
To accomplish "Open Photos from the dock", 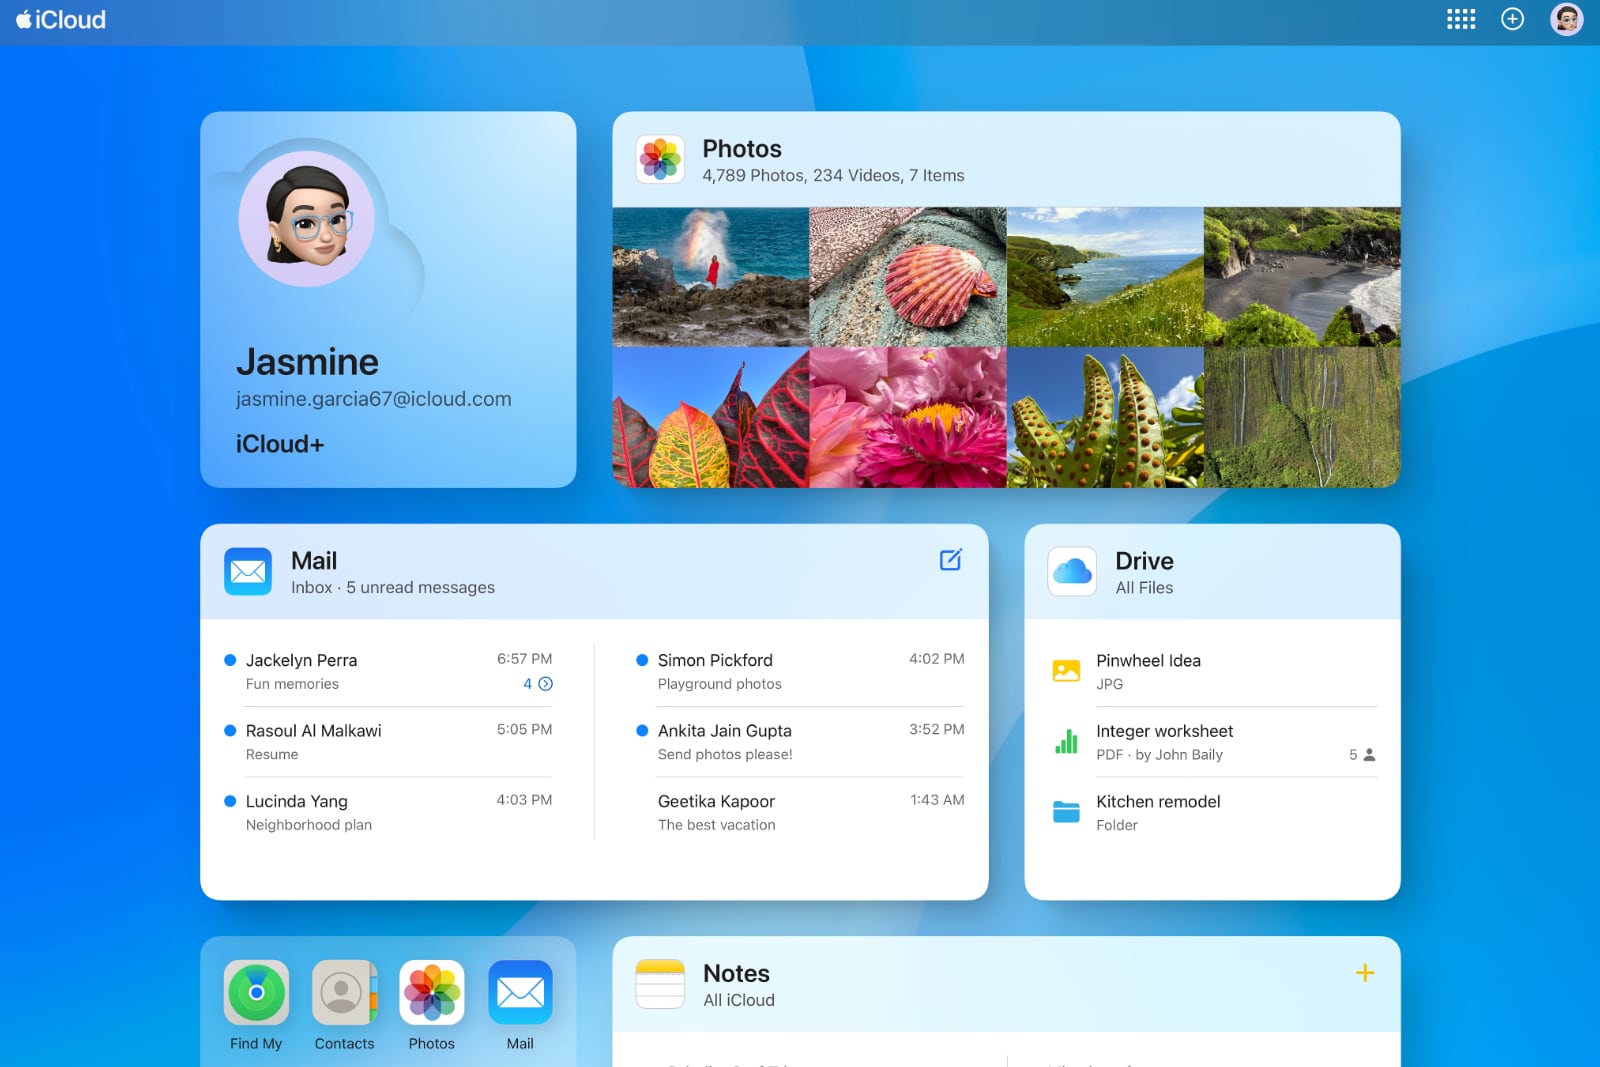I will pos(432,992).
